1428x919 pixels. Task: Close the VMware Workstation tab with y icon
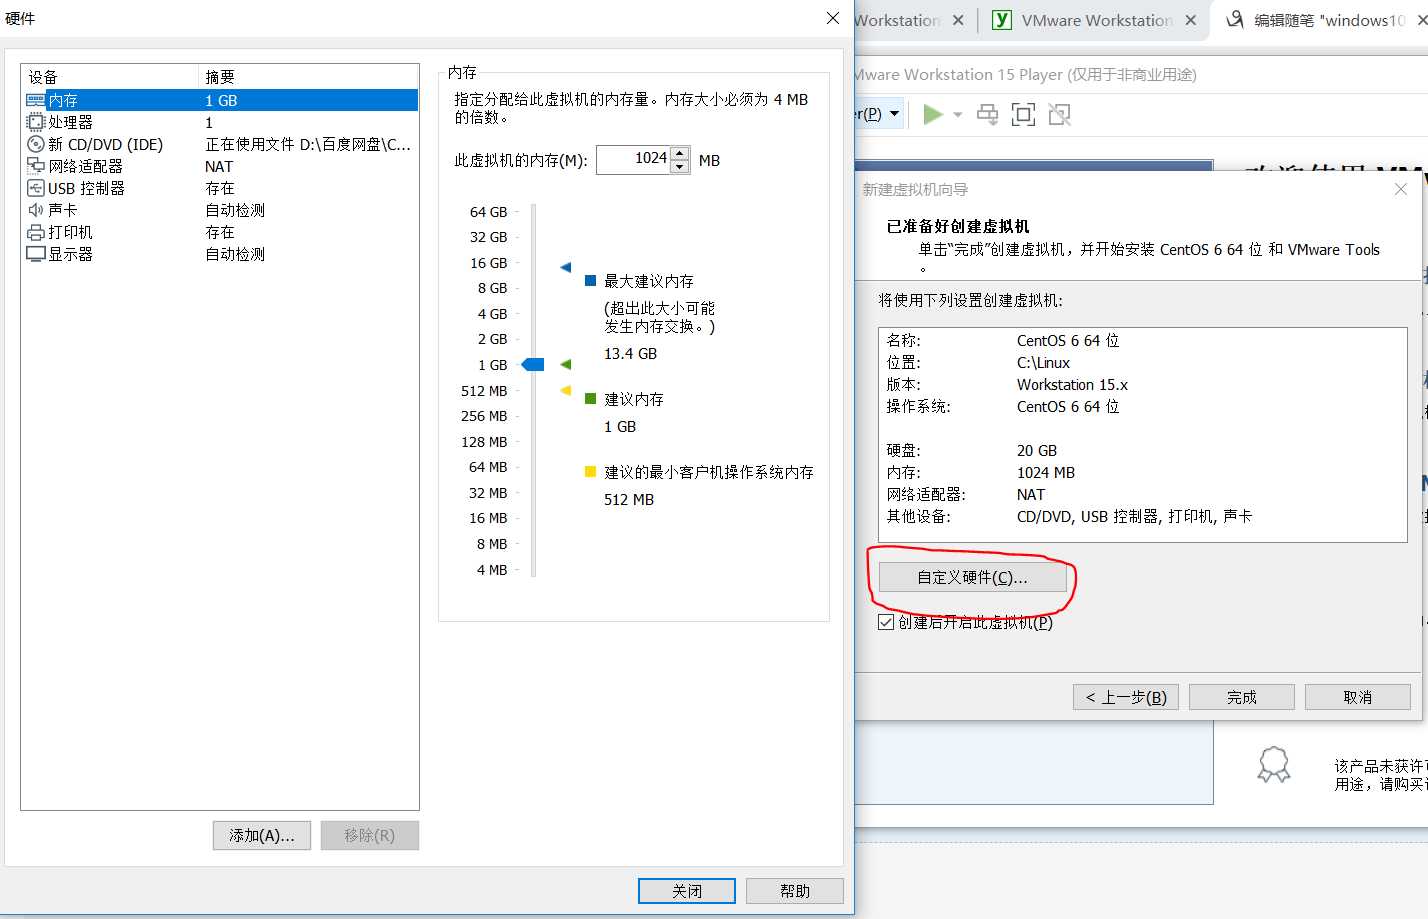tap(1191, 20)
